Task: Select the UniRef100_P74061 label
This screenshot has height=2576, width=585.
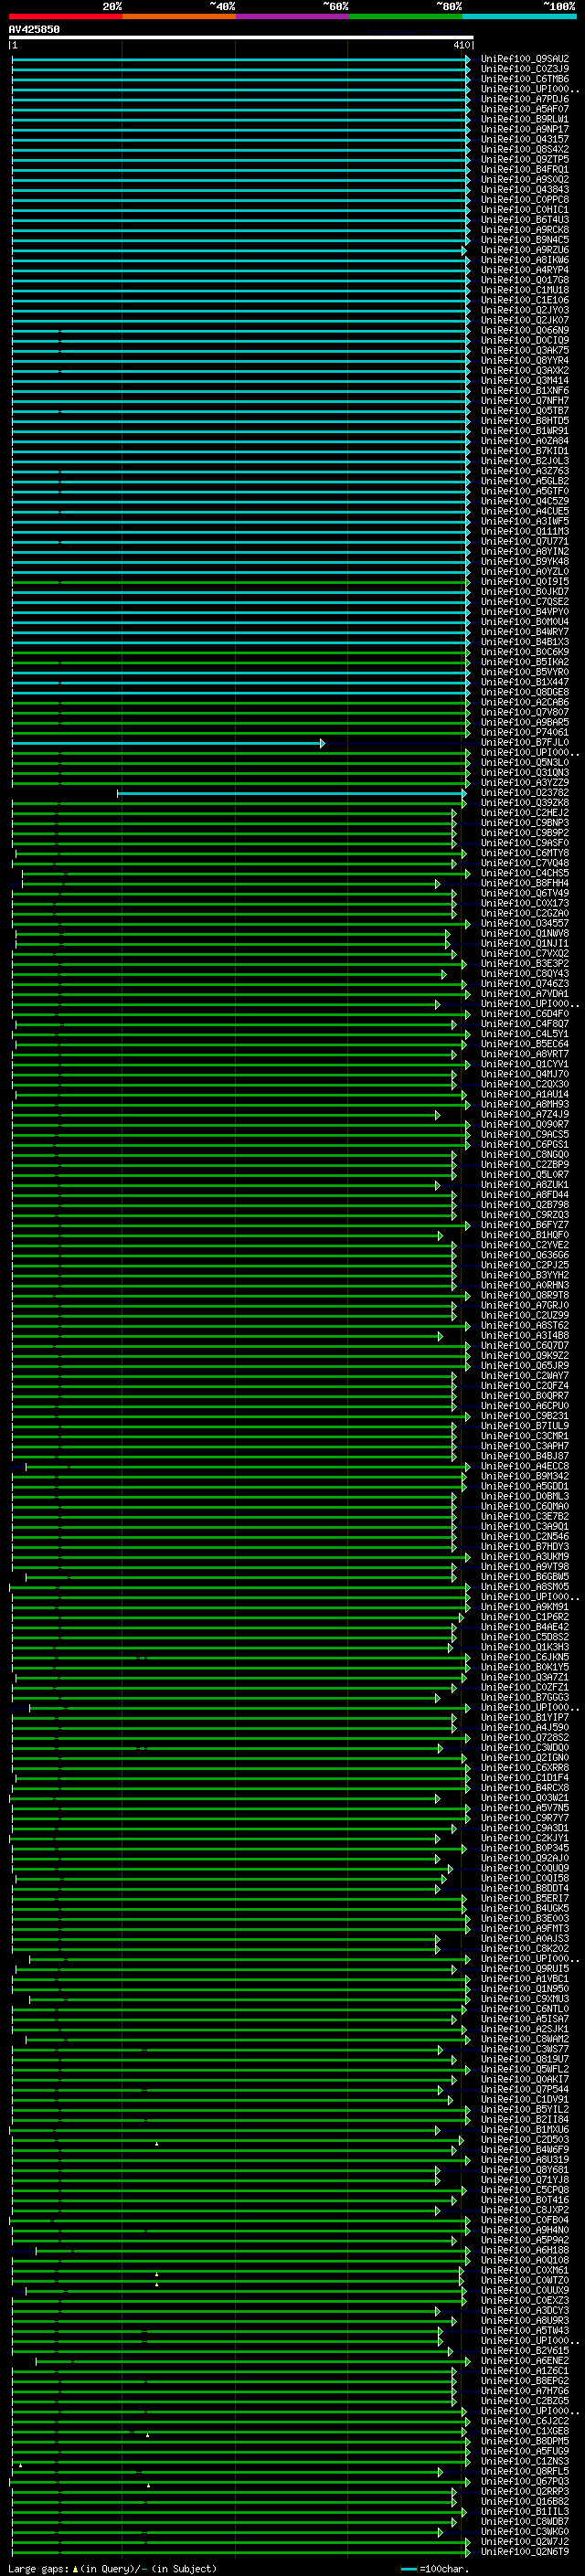Action: point(525,733)
